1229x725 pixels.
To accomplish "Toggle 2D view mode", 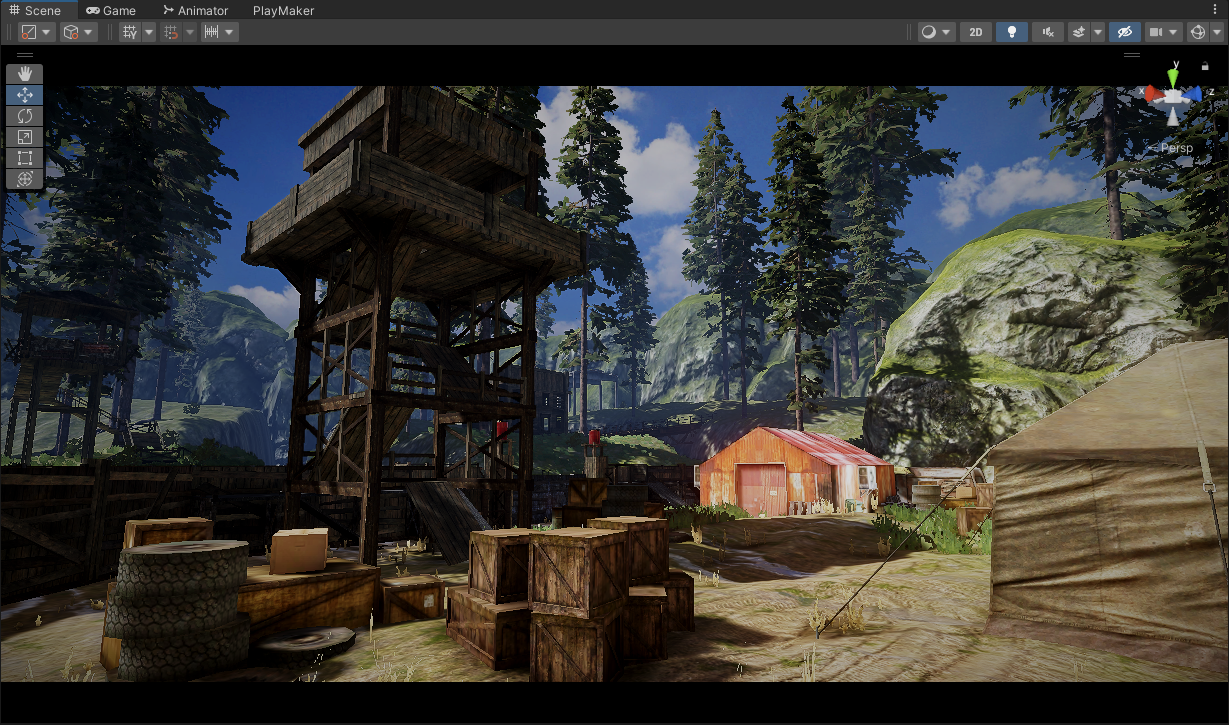I will (x=976, y=32).
